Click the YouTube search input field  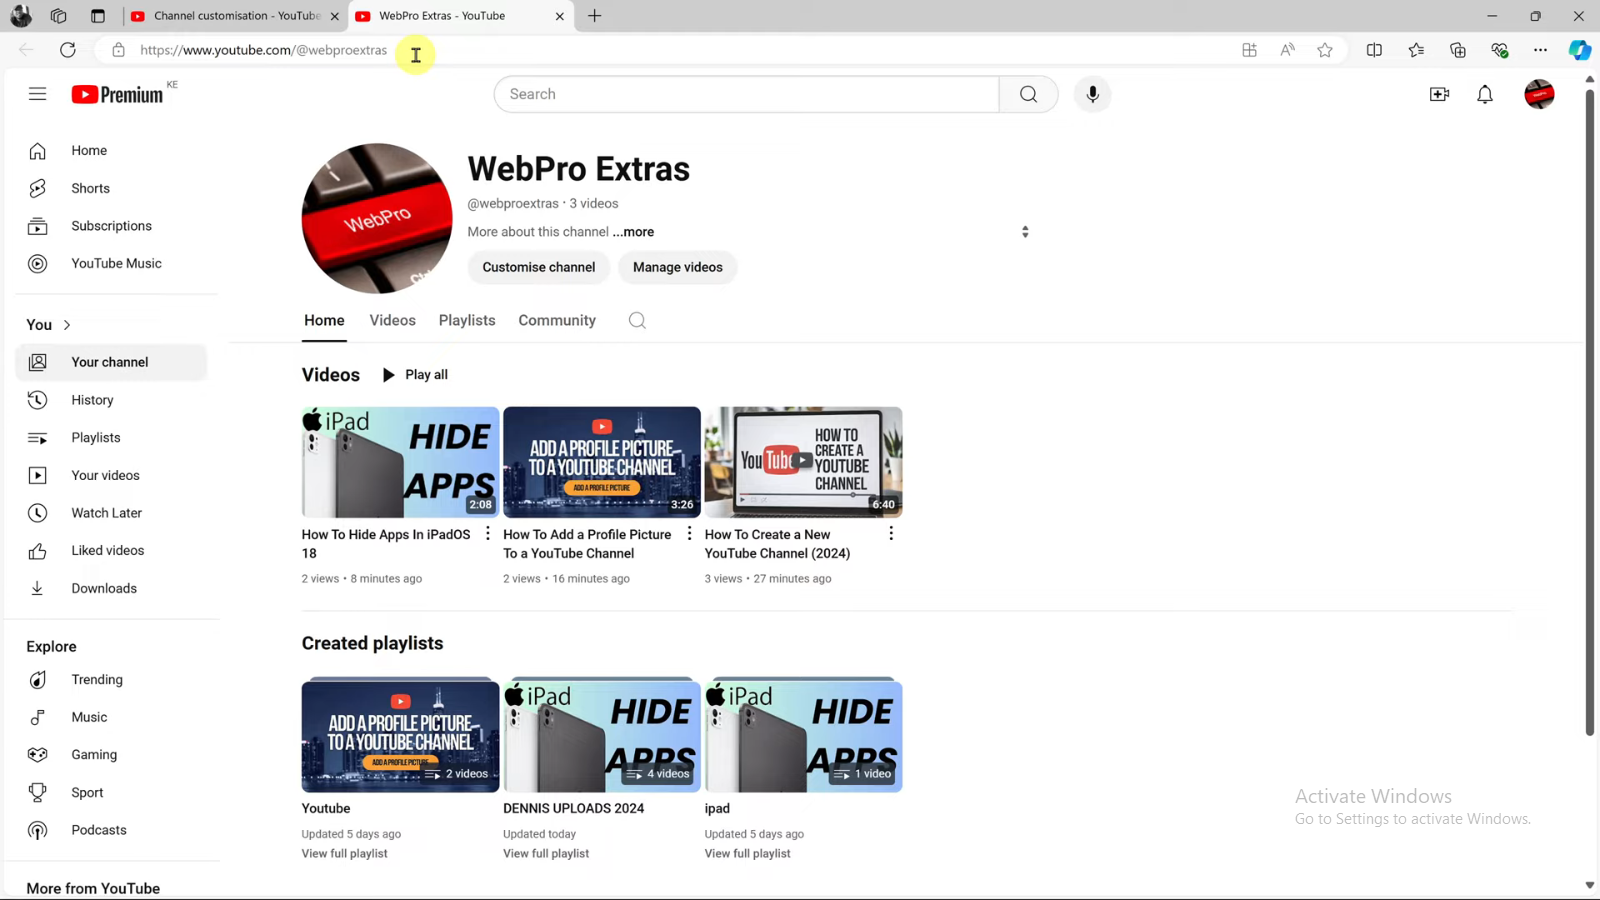point(746,94)
